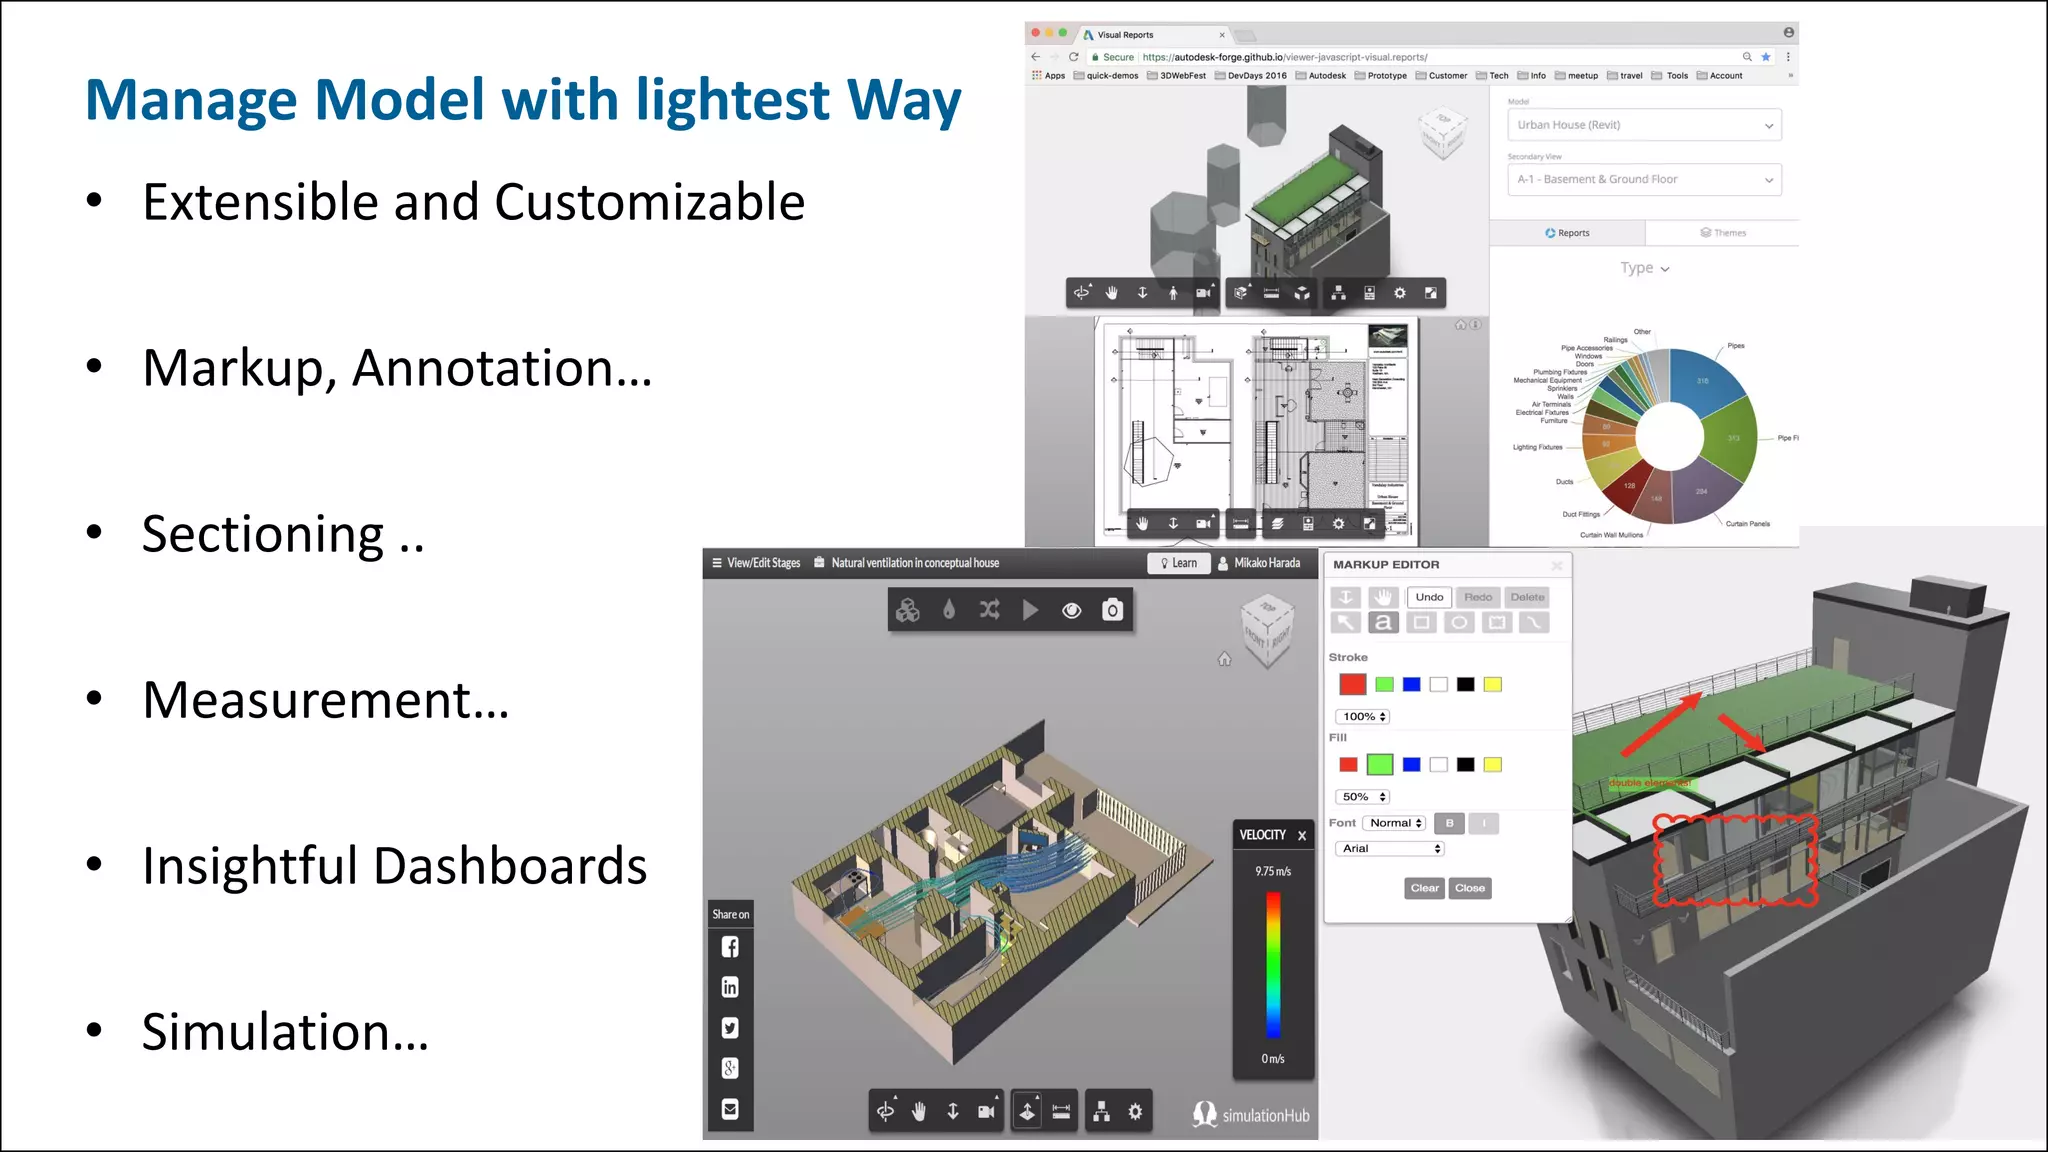Viewport: 2048px width, 1152px height.
Task: Toggle the pan hand mode in Markup Editor
Action: (x=1383, y=597)
